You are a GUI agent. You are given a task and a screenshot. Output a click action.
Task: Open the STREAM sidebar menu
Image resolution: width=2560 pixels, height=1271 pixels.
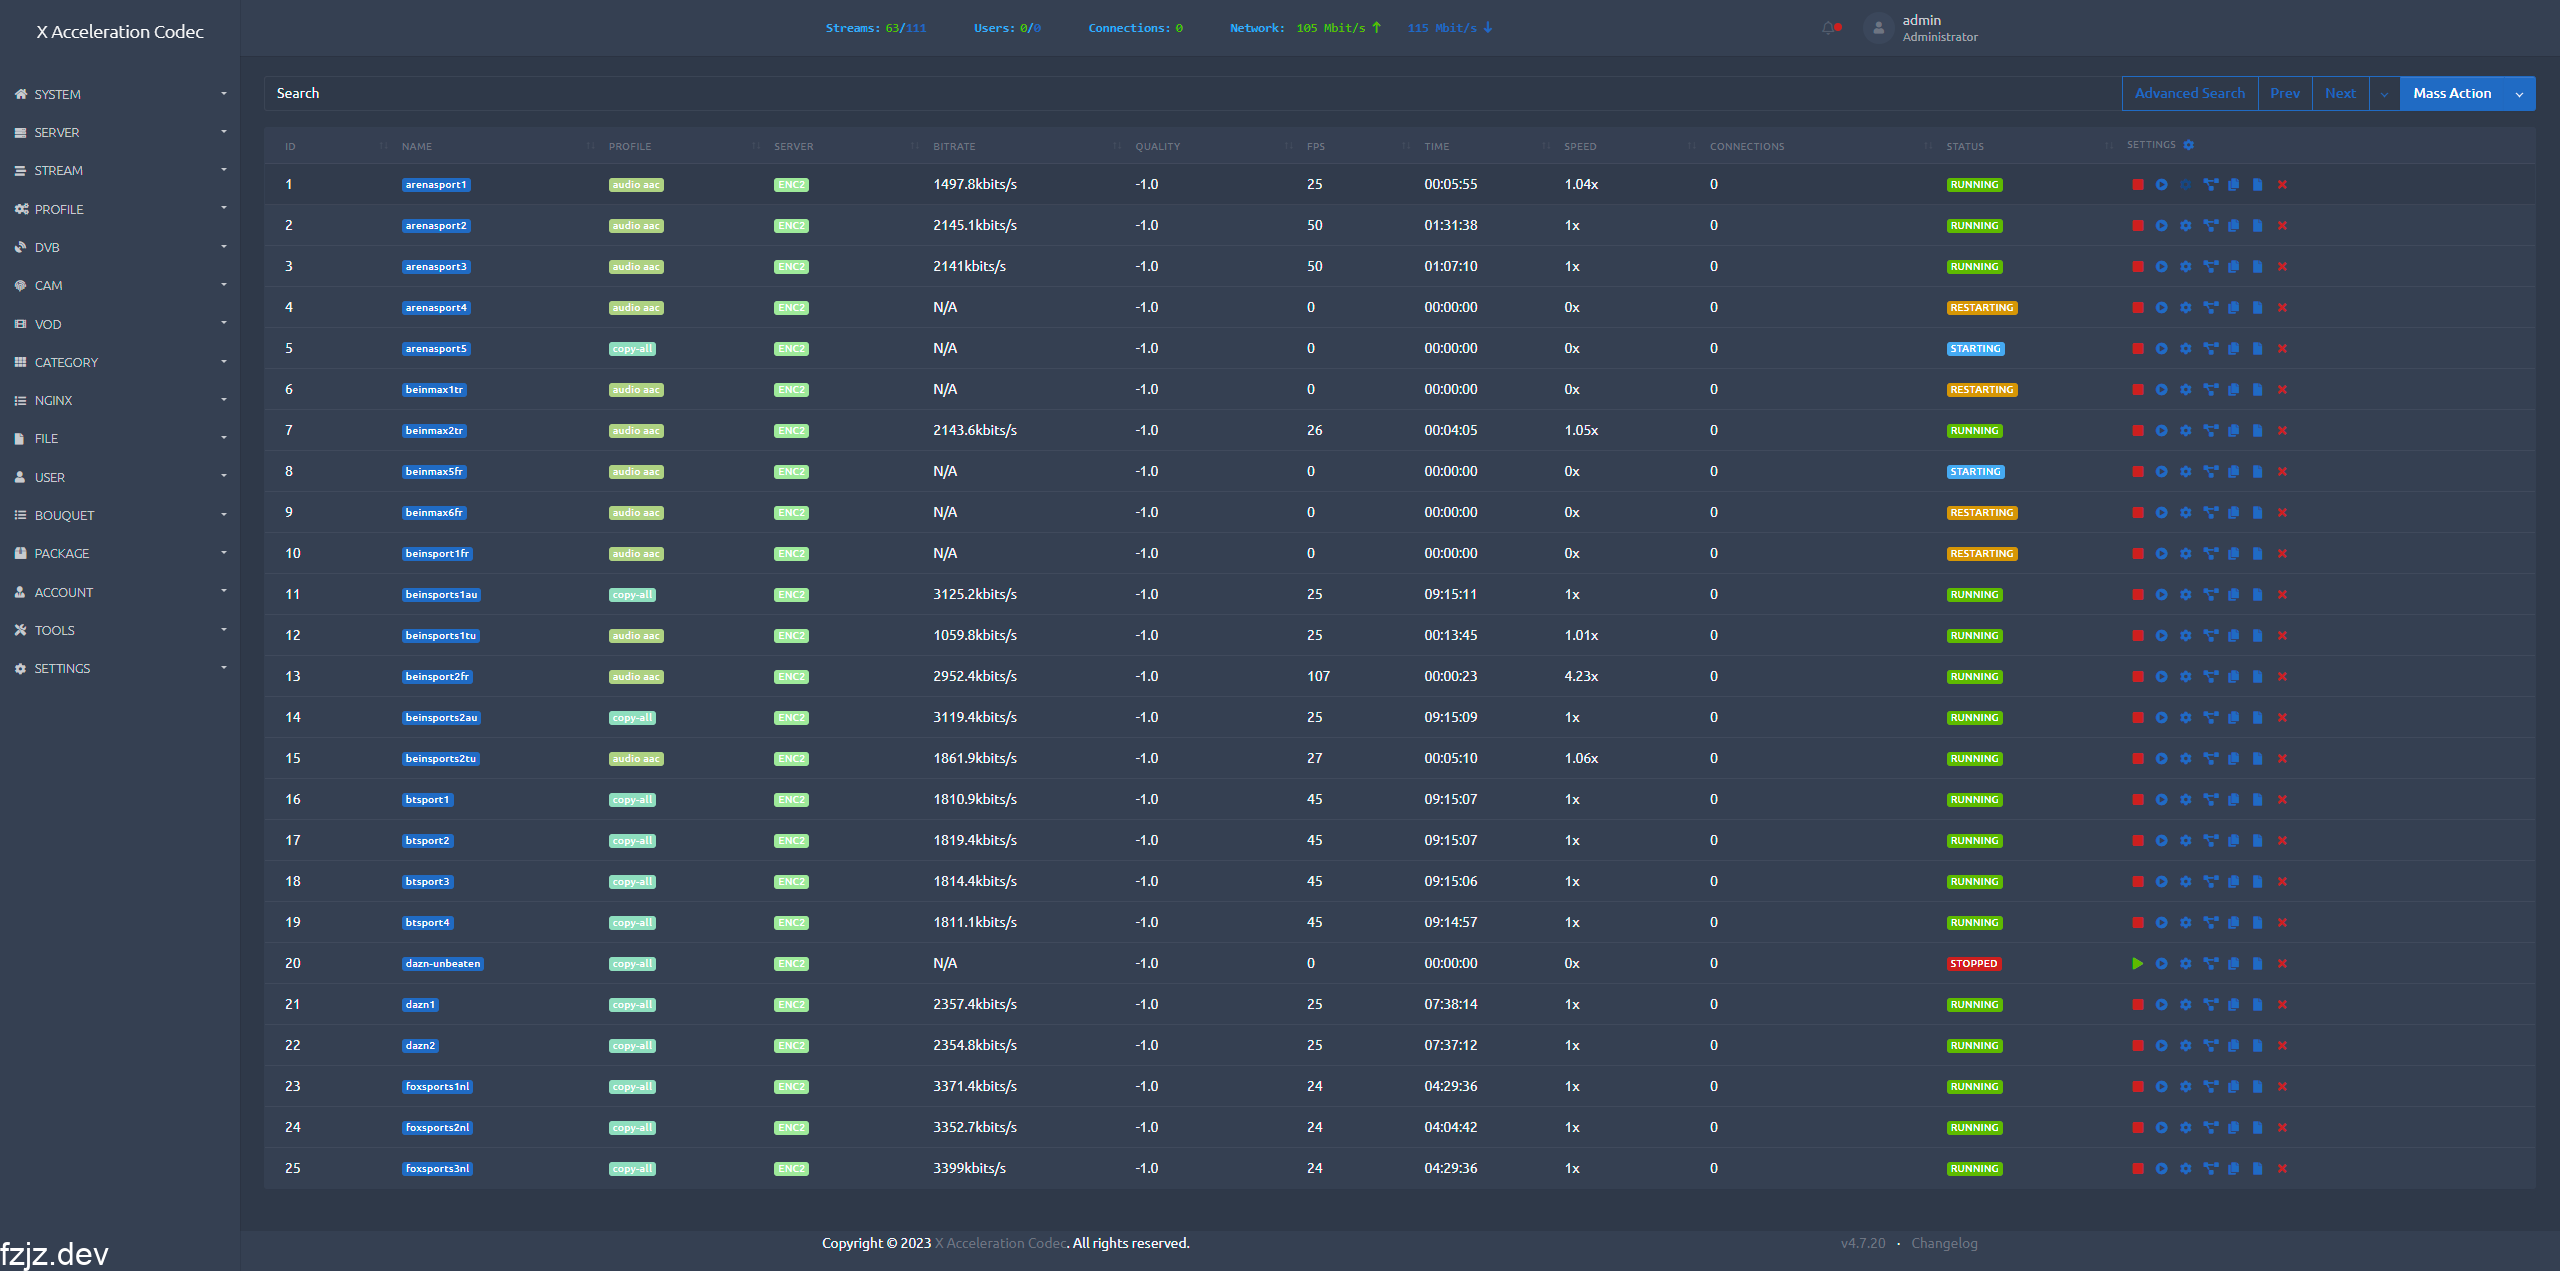tap(120, 170)
